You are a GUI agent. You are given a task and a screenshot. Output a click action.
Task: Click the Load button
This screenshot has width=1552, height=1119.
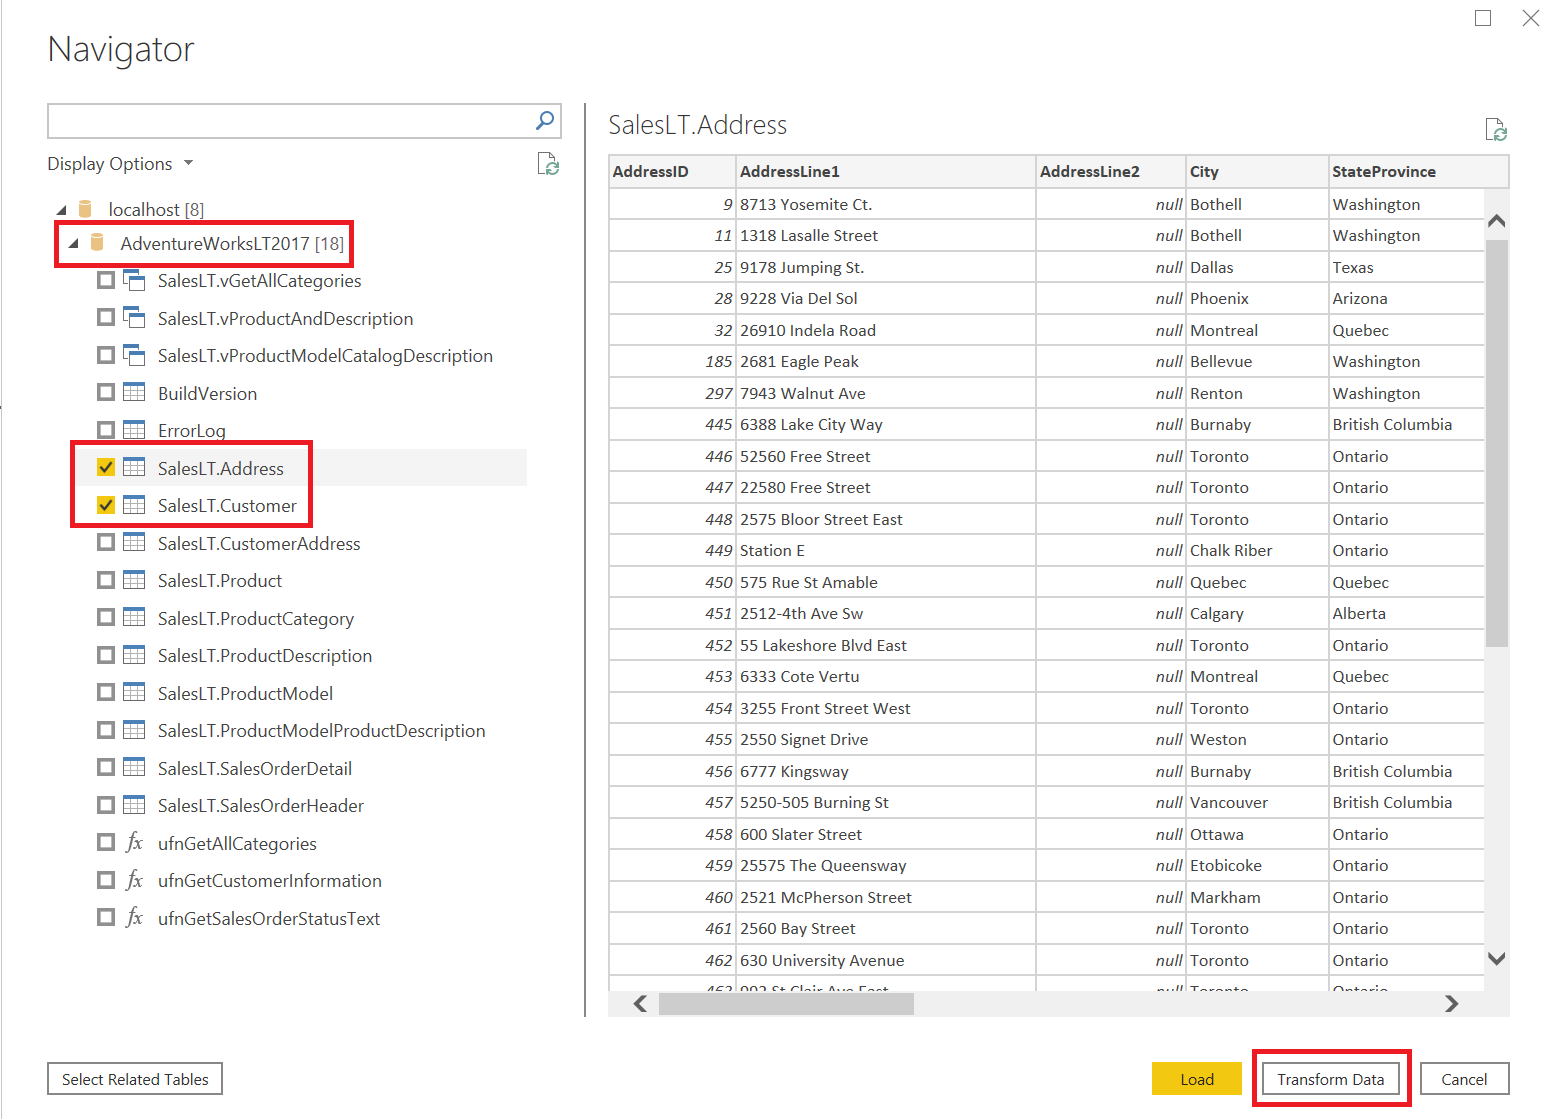coord(1196,1079)
